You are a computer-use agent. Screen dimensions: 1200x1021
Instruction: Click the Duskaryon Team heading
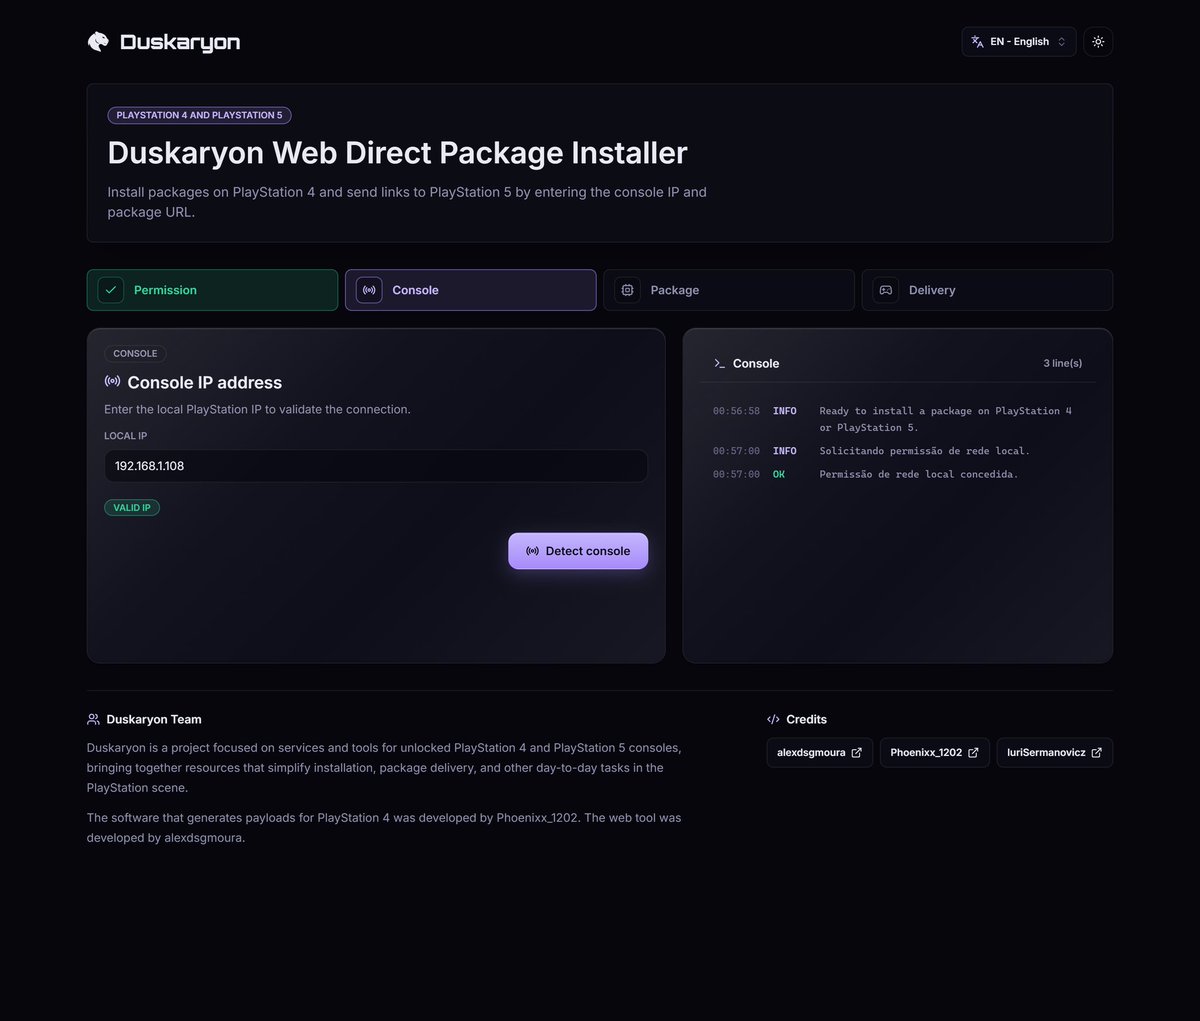154,720
